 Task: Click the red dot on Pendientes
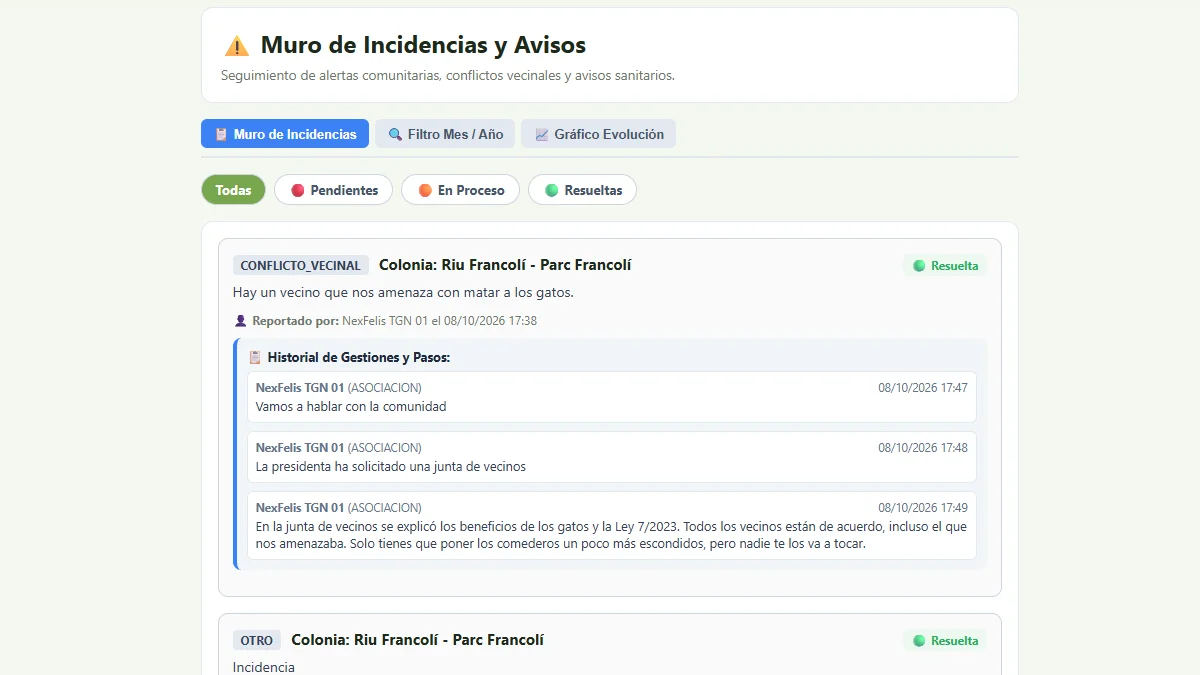click(x=298, y=190)
